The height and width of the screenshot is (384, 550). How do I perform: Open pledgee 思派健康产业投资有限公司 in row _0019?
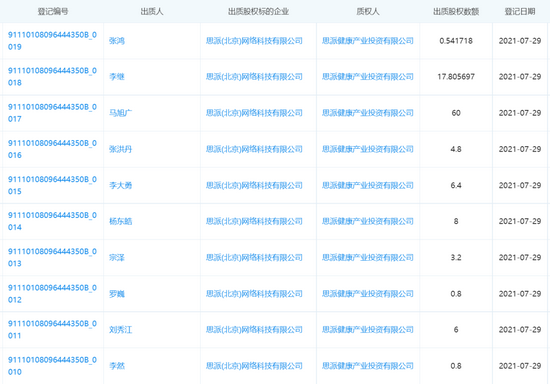click(x=368, y=41)
